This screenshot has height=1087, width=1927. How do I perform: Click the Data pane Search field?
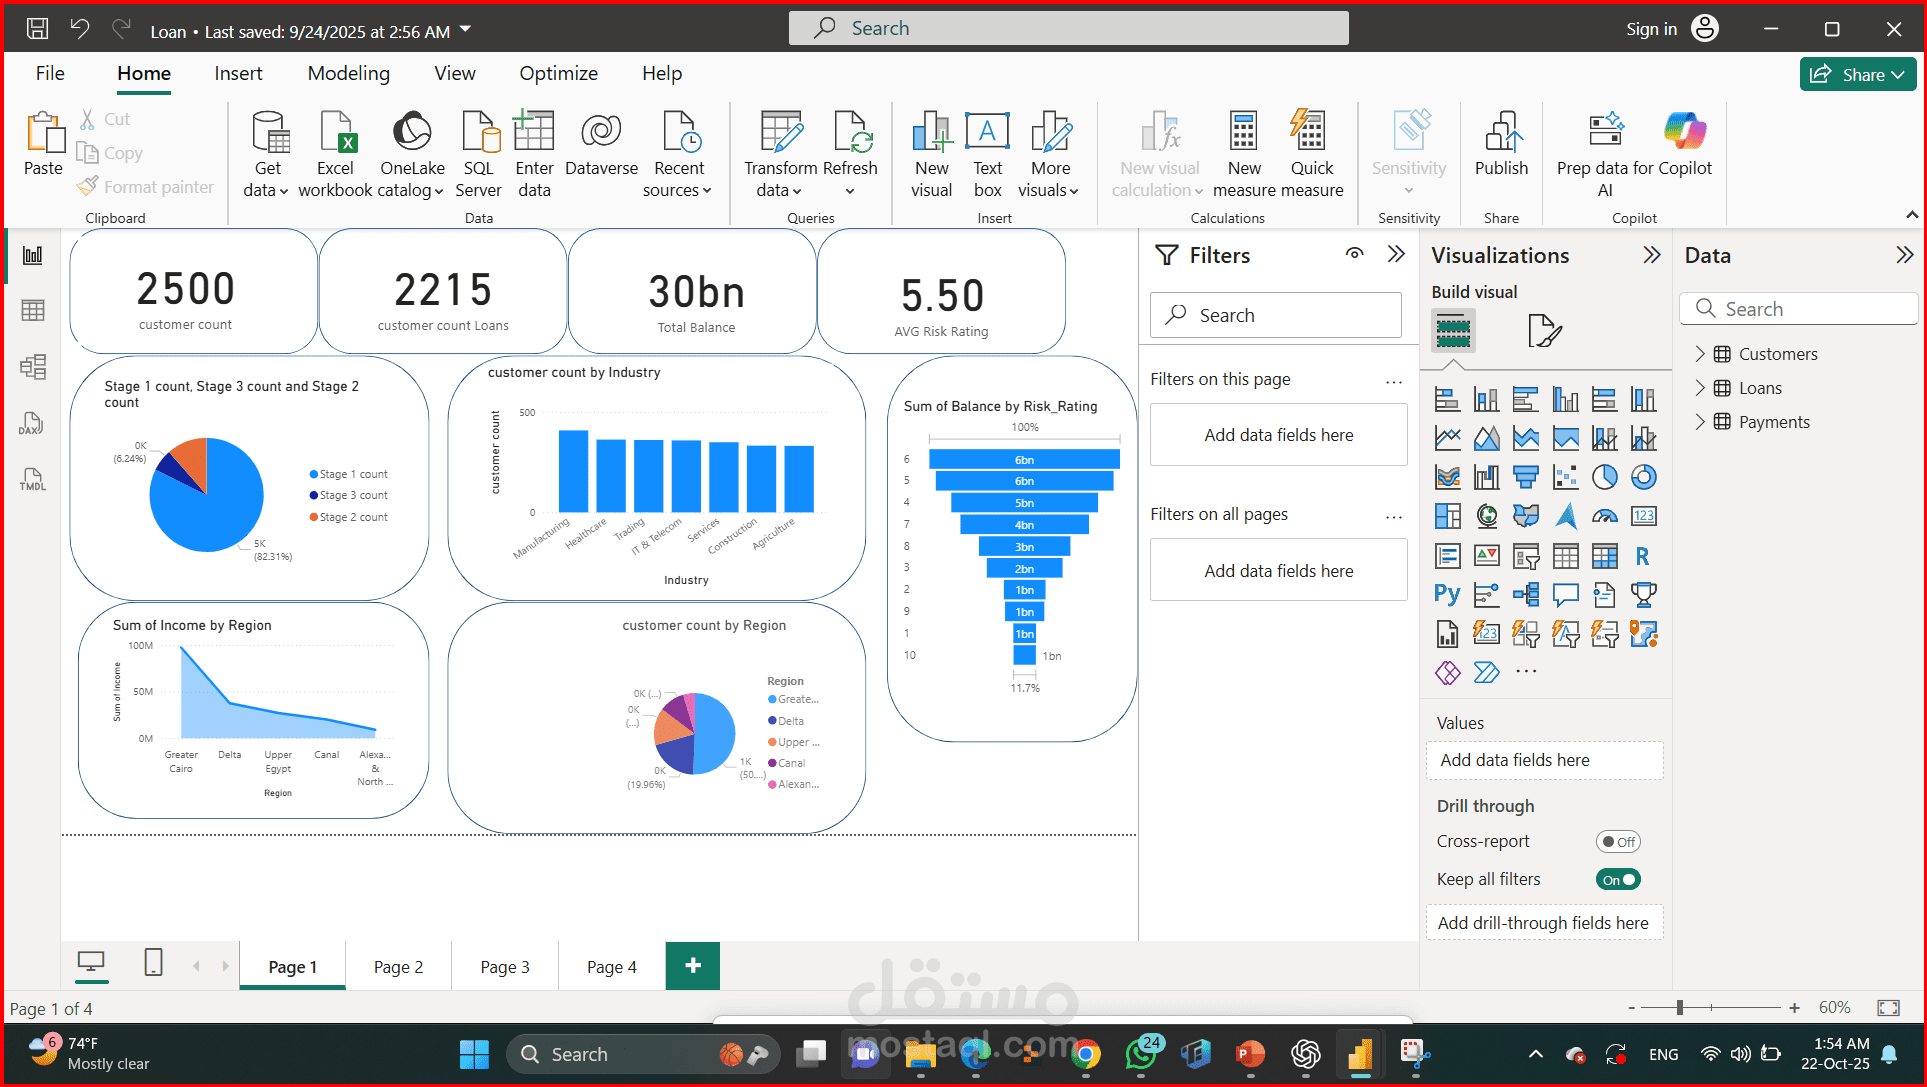point(1800,309)
